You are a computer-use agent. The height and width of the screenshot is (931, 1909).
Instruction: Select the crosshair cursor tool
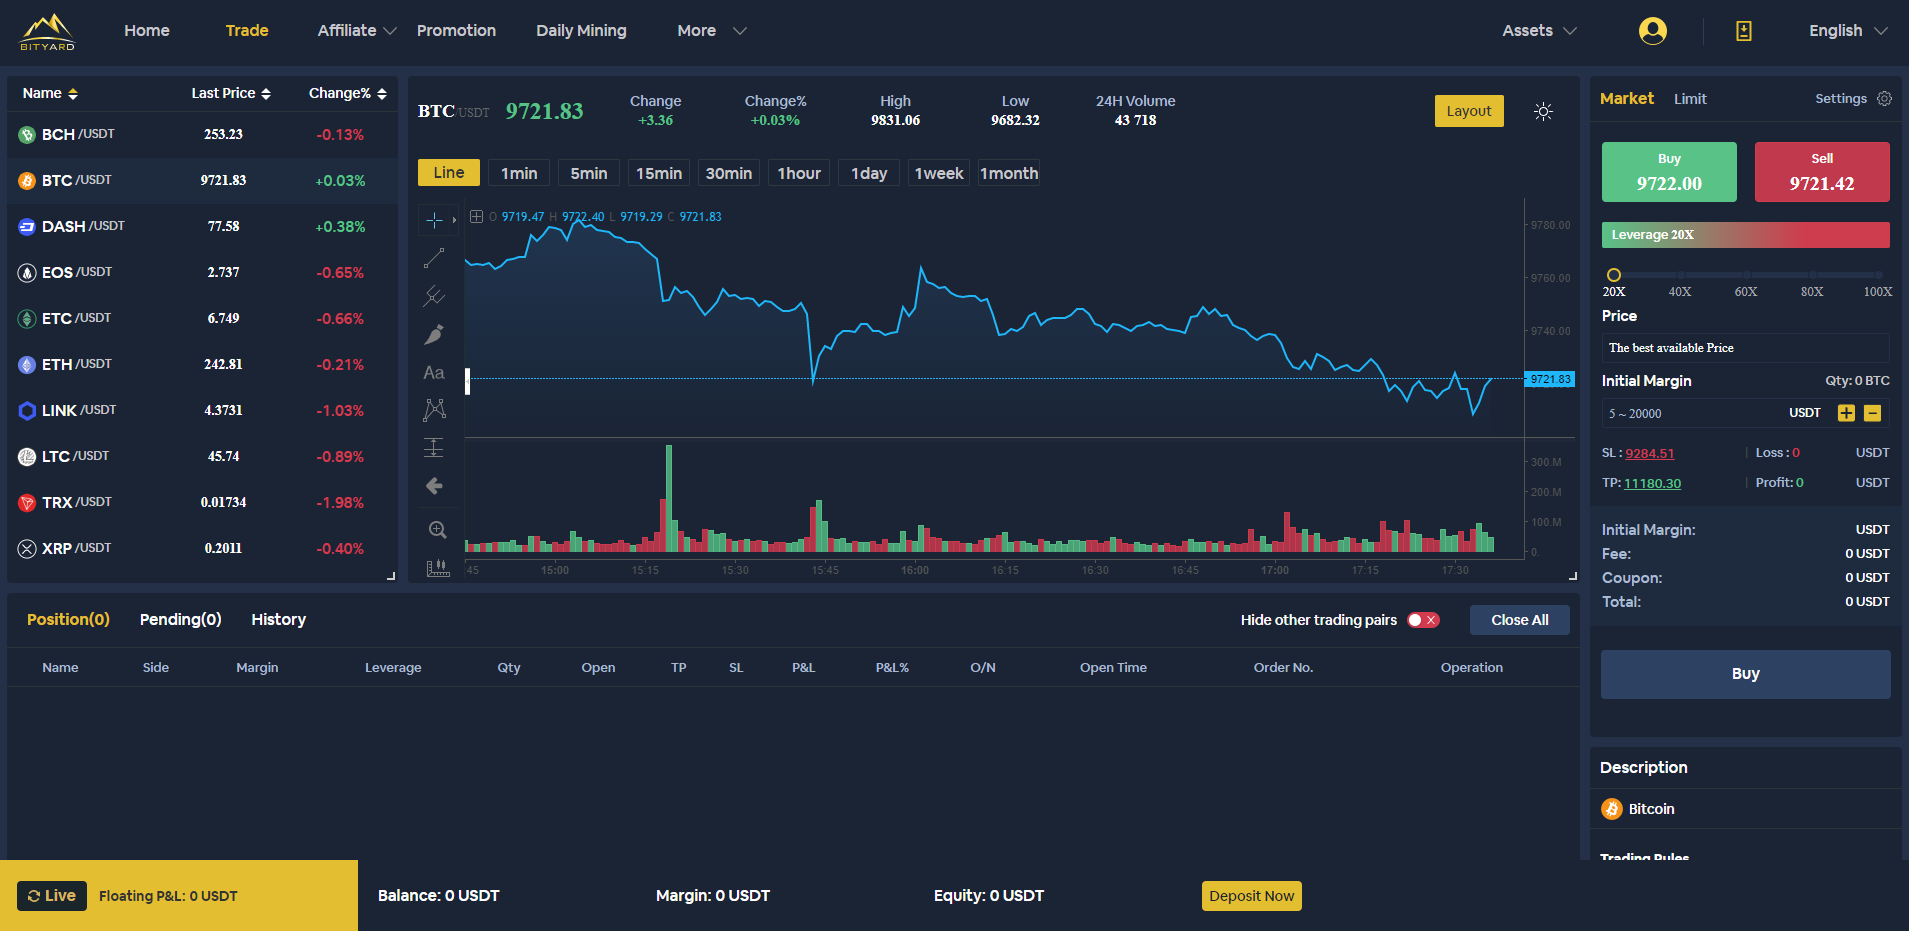pyautogui.click(x=434, y=220)
